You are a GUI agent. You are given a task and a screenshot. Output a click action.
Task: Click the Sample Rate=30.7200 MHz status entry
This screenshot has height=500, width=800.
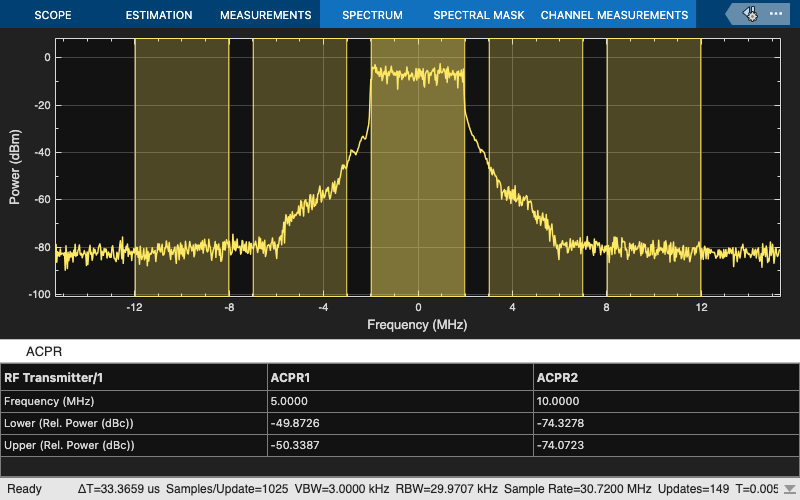578,489
